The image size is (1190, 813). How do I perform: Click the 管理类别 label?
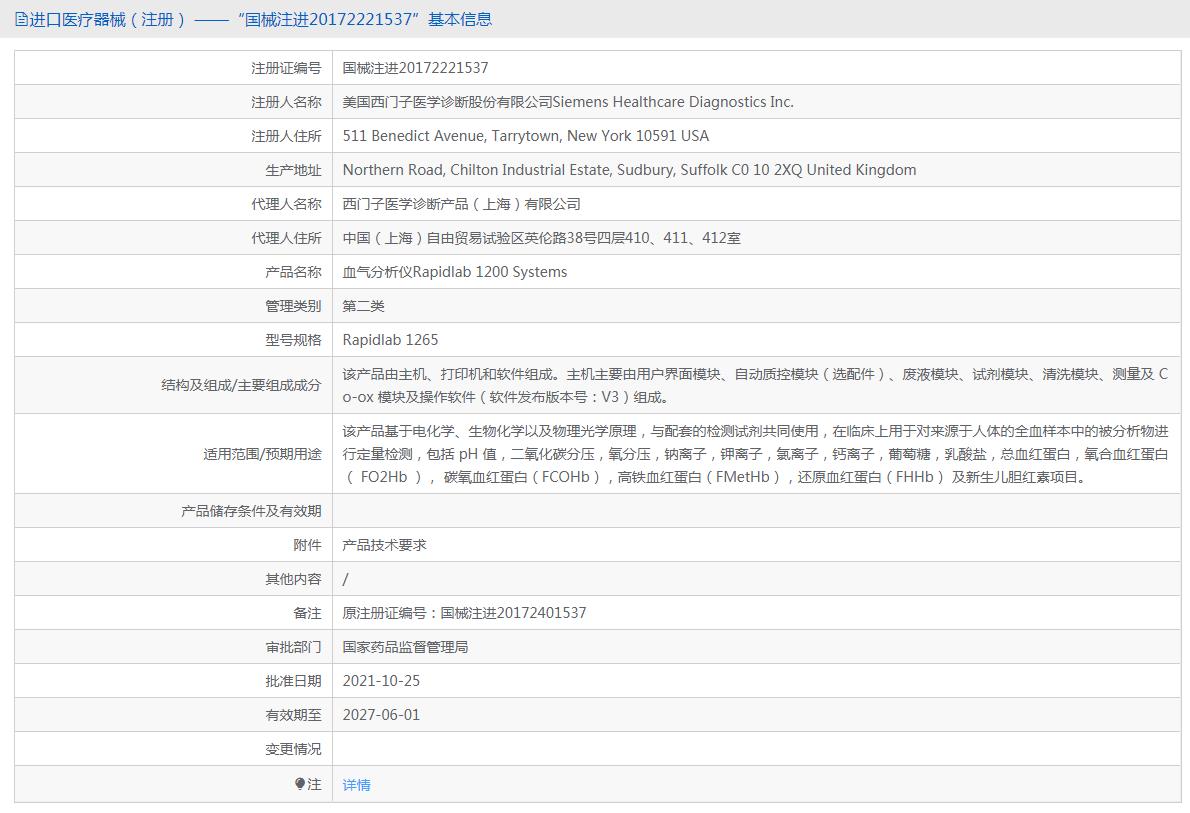[293, 306]
